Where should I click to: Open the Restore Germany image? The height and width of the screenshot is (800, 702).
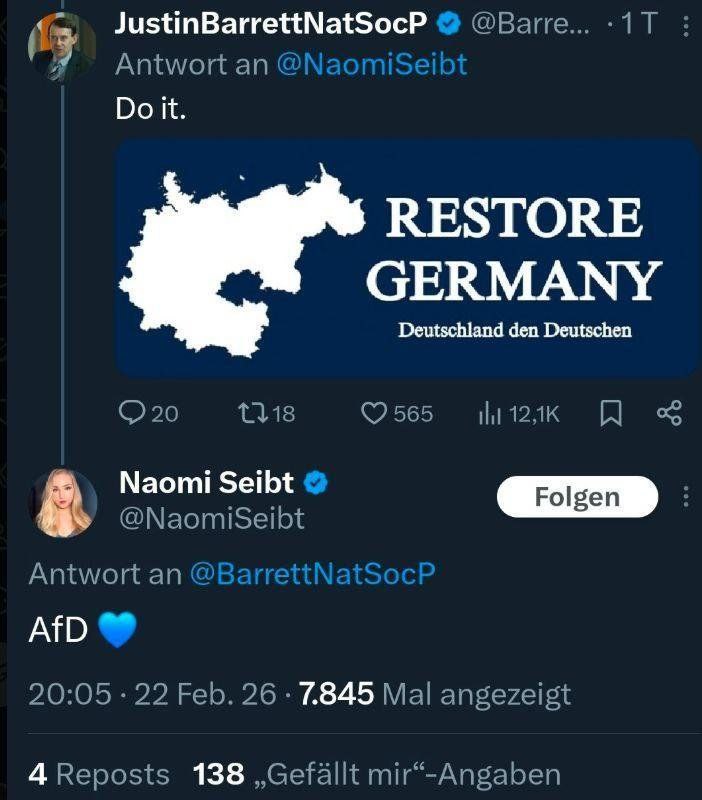407,258
